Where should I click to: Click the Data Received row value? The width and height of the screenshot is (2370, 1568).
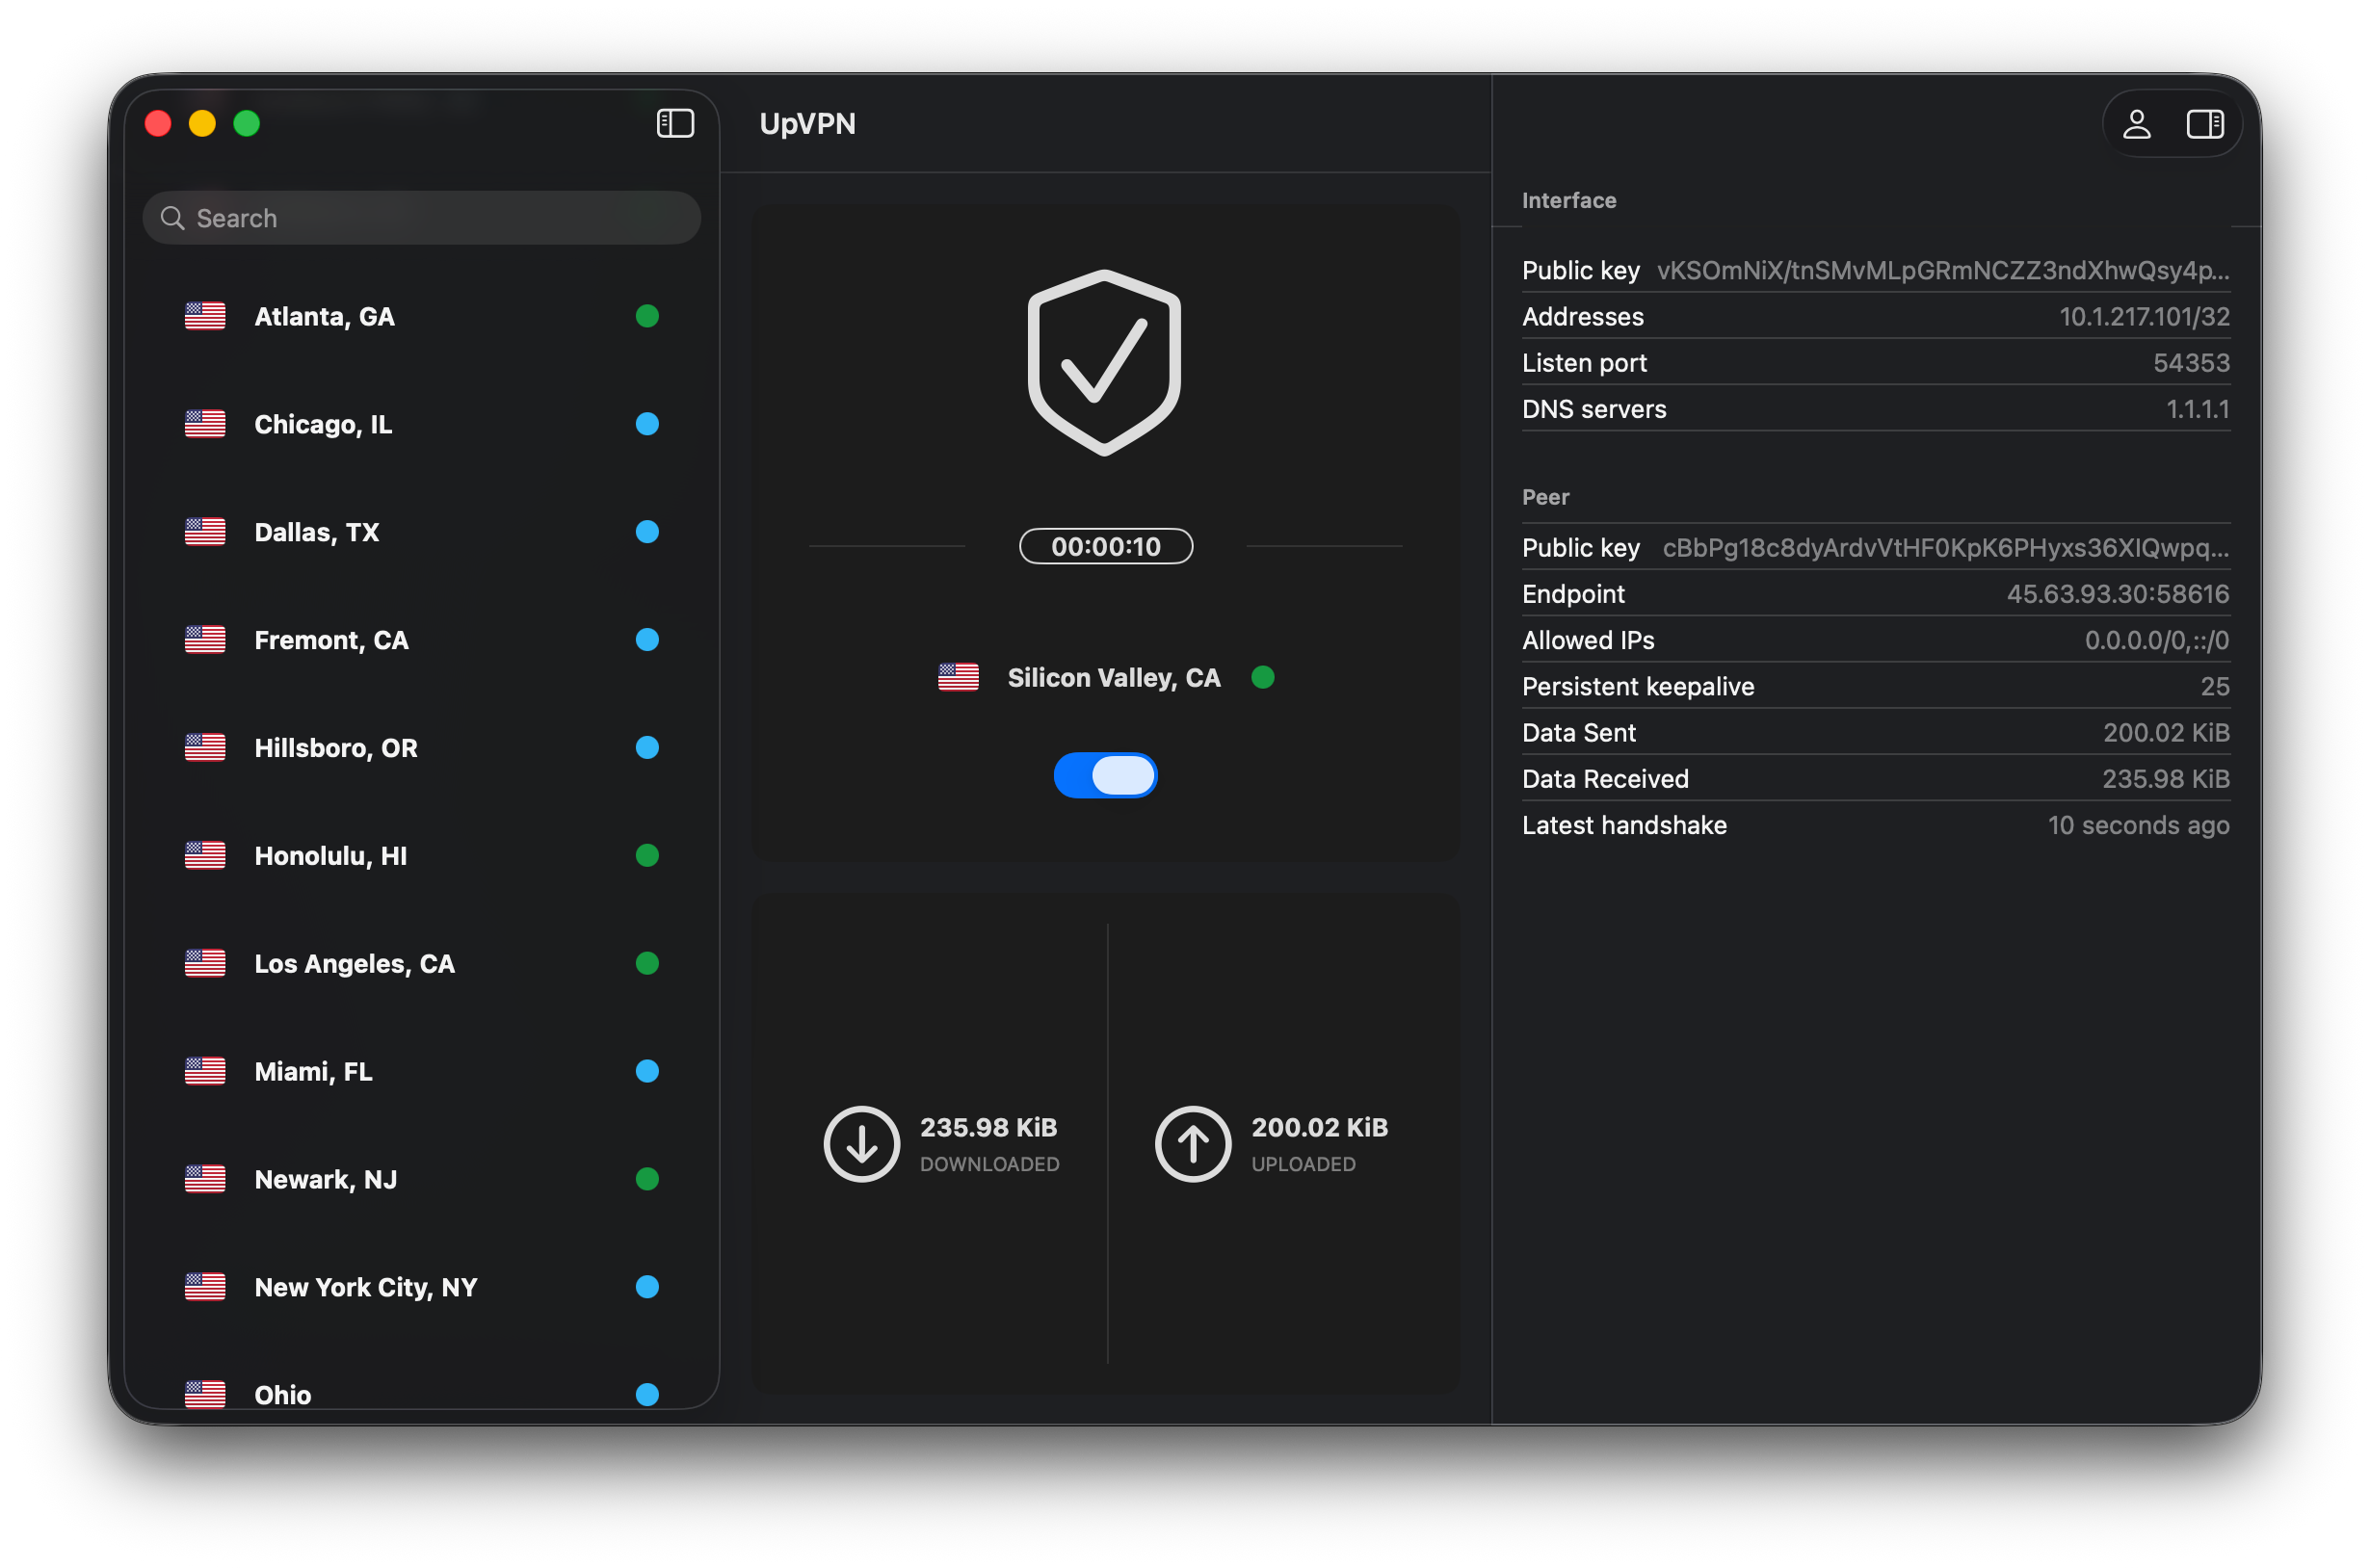[x=2165, y=778]
